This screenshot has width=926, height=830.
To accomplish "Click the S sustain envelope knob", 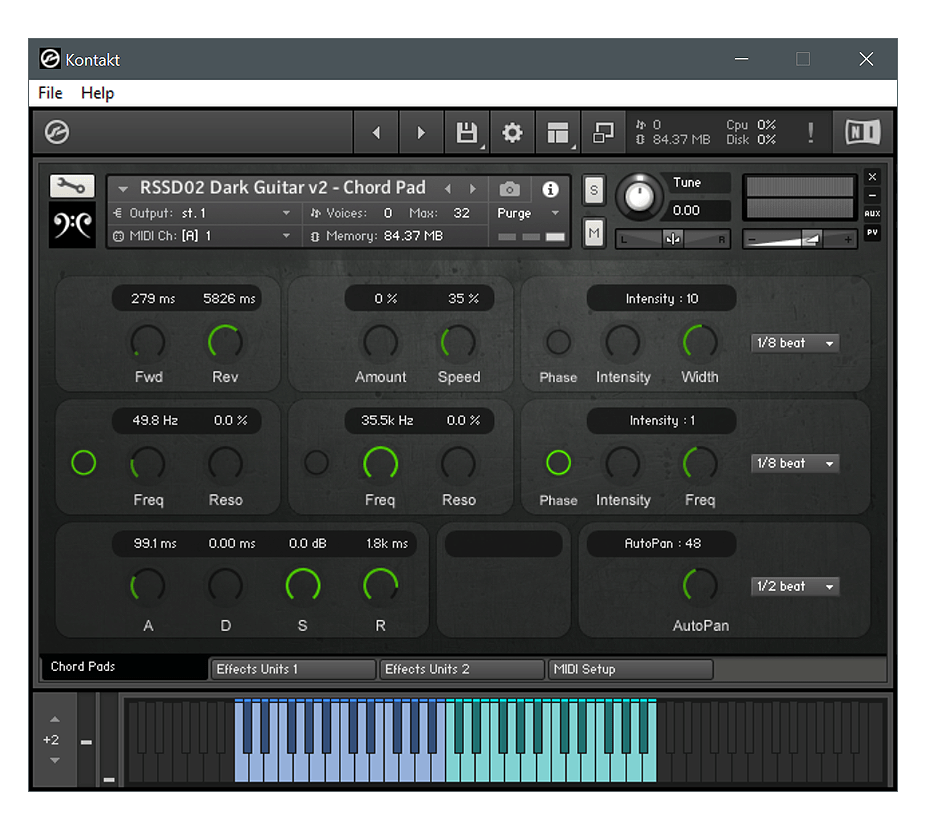I will (303, 586).
